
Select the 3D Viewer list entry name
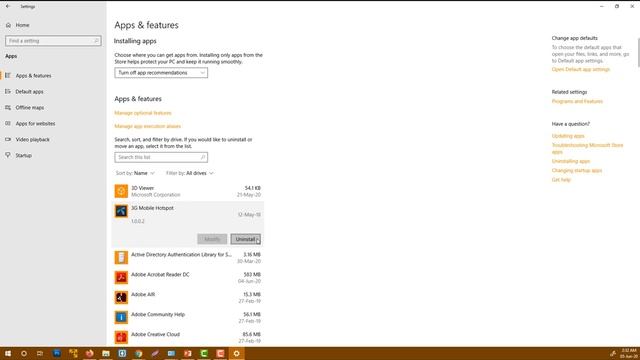pos(142,188)
